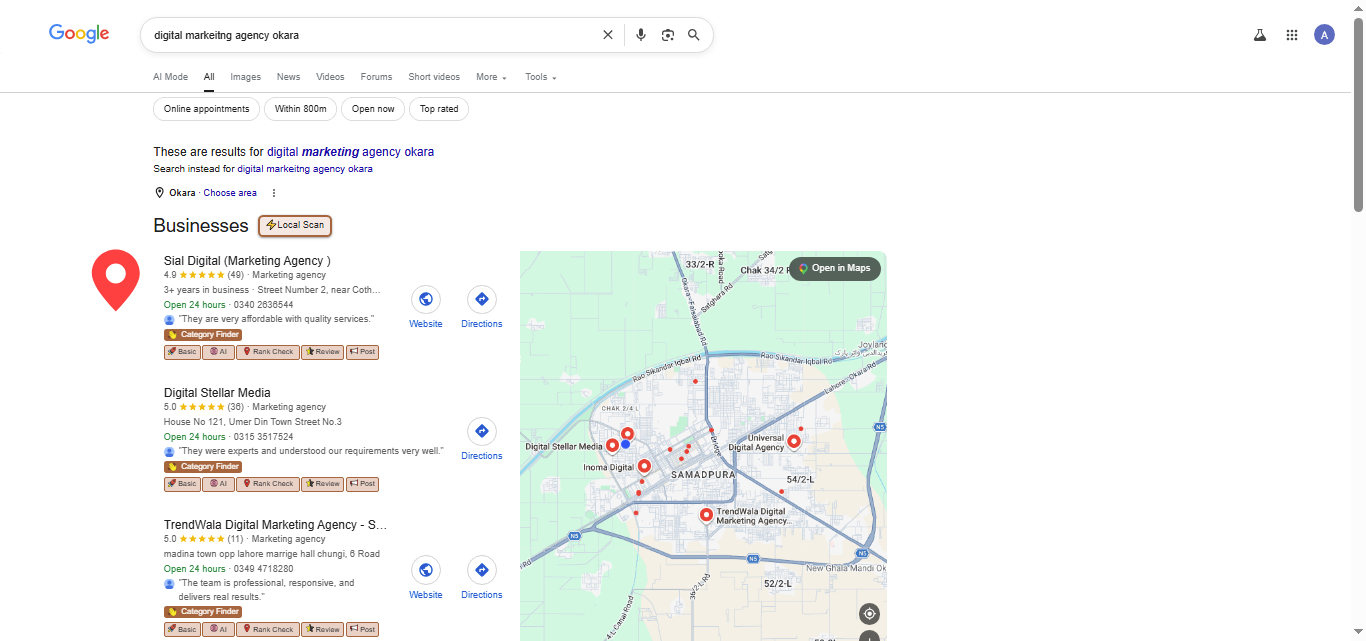Toggle the Online appointments filter chip
This screenshot has width=1366, height=641.
coord(207,109)
